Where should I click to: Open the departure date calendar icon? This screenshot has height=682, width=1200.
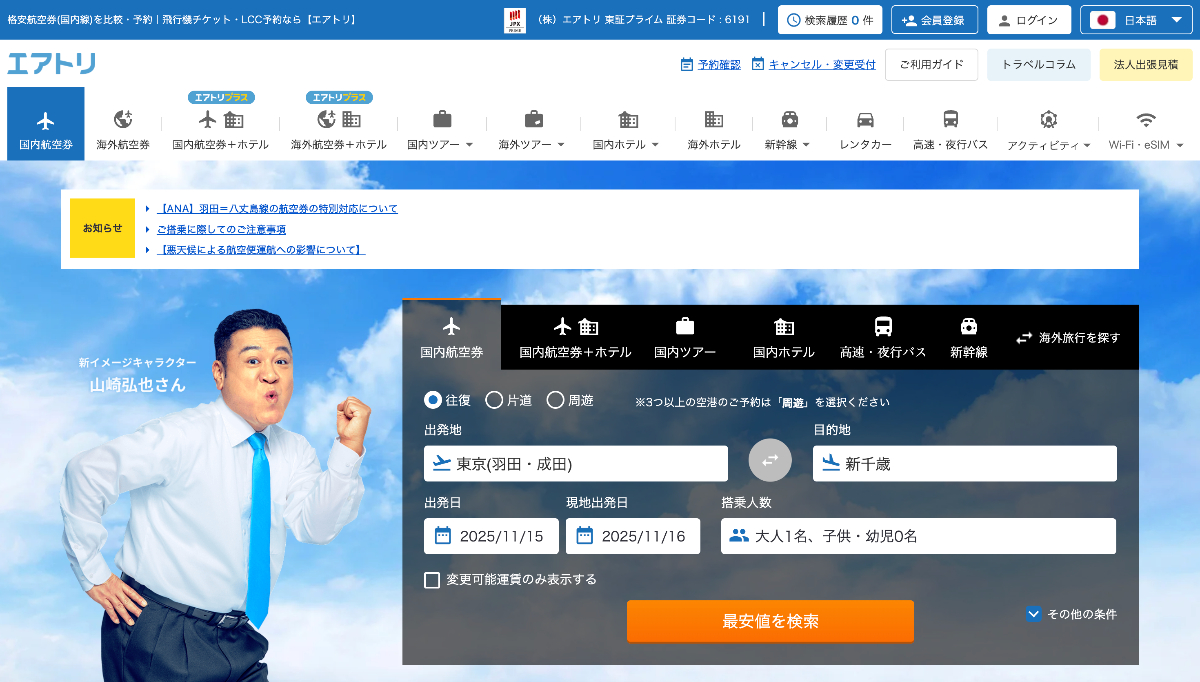click(443, 536)
